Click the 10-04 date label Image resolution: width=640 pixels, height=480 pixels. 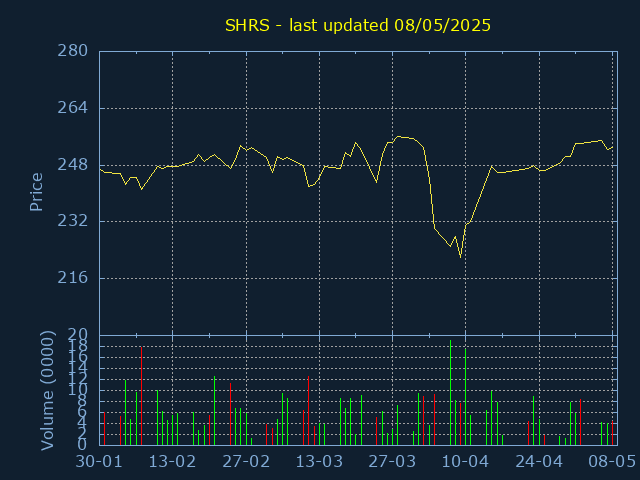[465, 462]
